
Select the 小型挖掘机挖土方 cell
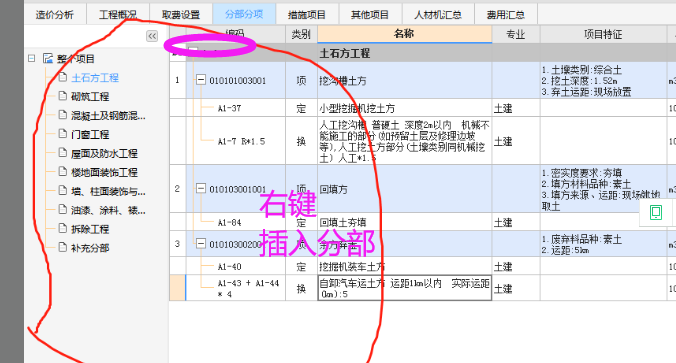pyautogui.click(x=404, y=108)
